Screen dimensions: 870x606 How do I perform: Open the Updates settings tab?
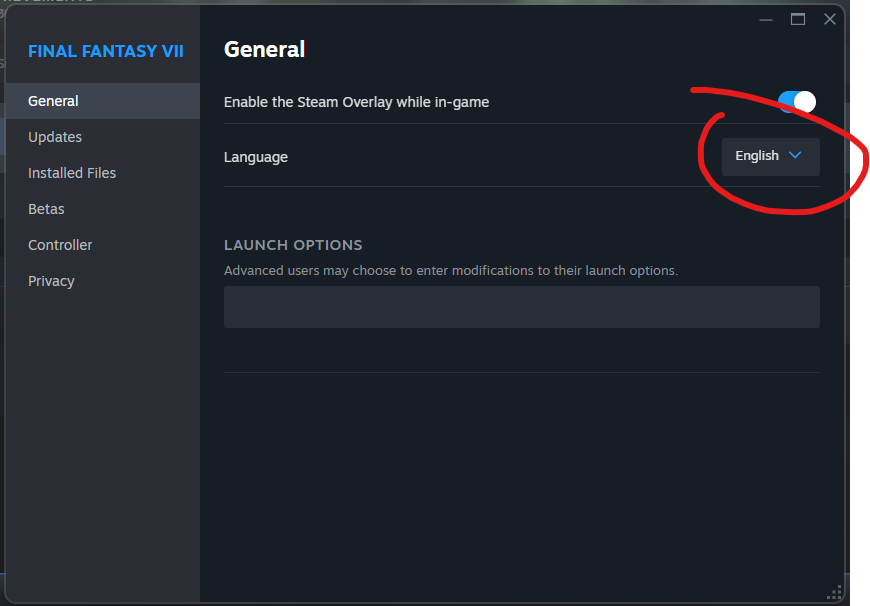tap(103, 137)
